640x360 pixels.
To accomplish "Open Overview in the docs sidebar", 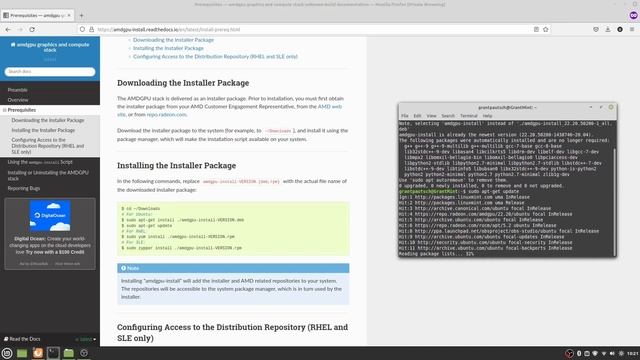I will pyautogui.click(x=18, y=100).
